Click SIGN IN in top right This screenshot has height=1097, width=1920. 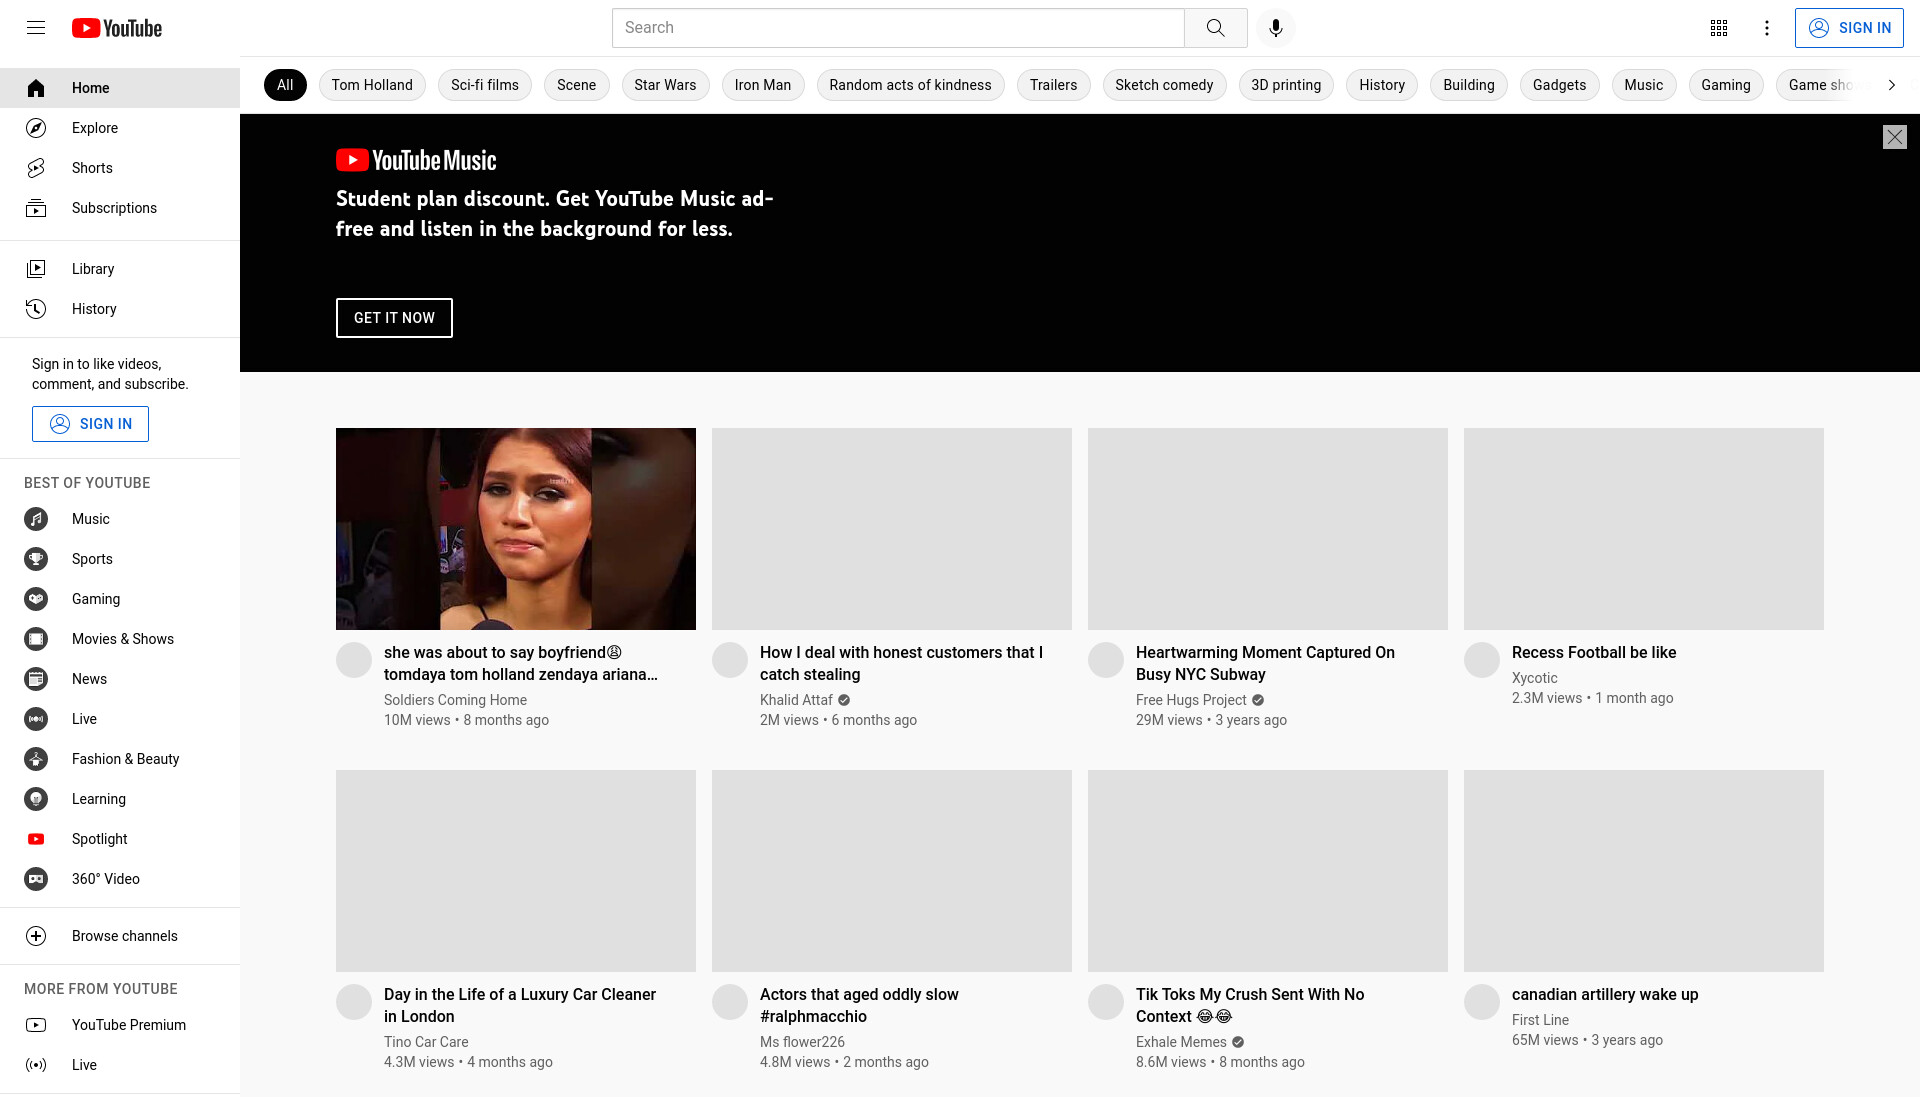coord(1849,28)
